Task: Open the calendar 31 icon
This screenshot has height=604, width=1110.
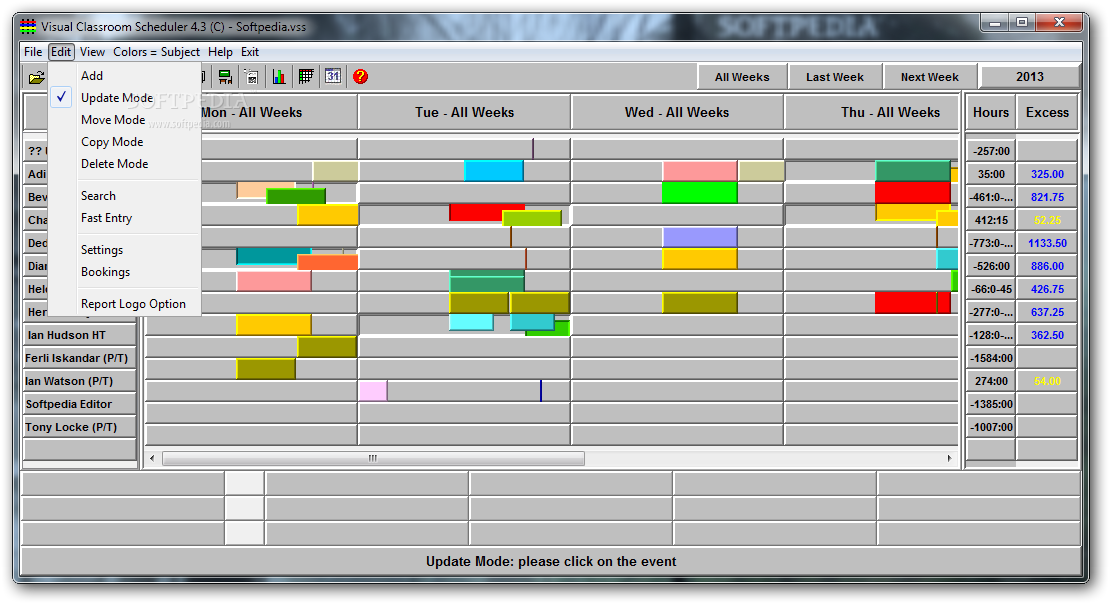Action: (x=333, y=76)
